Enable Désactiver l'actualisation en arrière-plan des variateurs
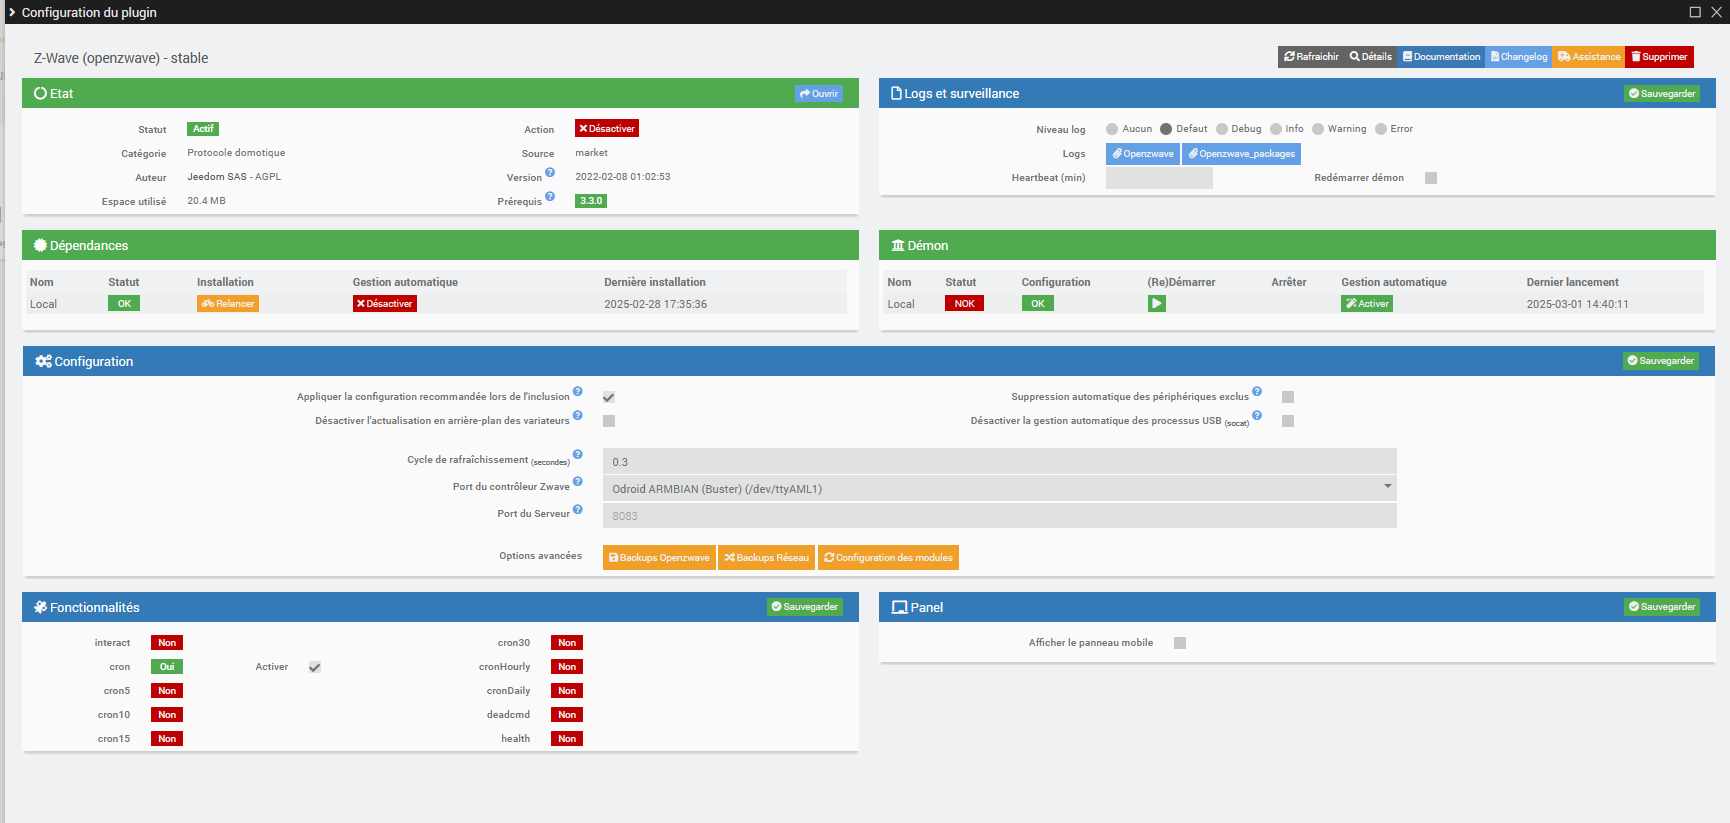Image resolution: width=1730 pixels, height=823 pixels. 609,421
